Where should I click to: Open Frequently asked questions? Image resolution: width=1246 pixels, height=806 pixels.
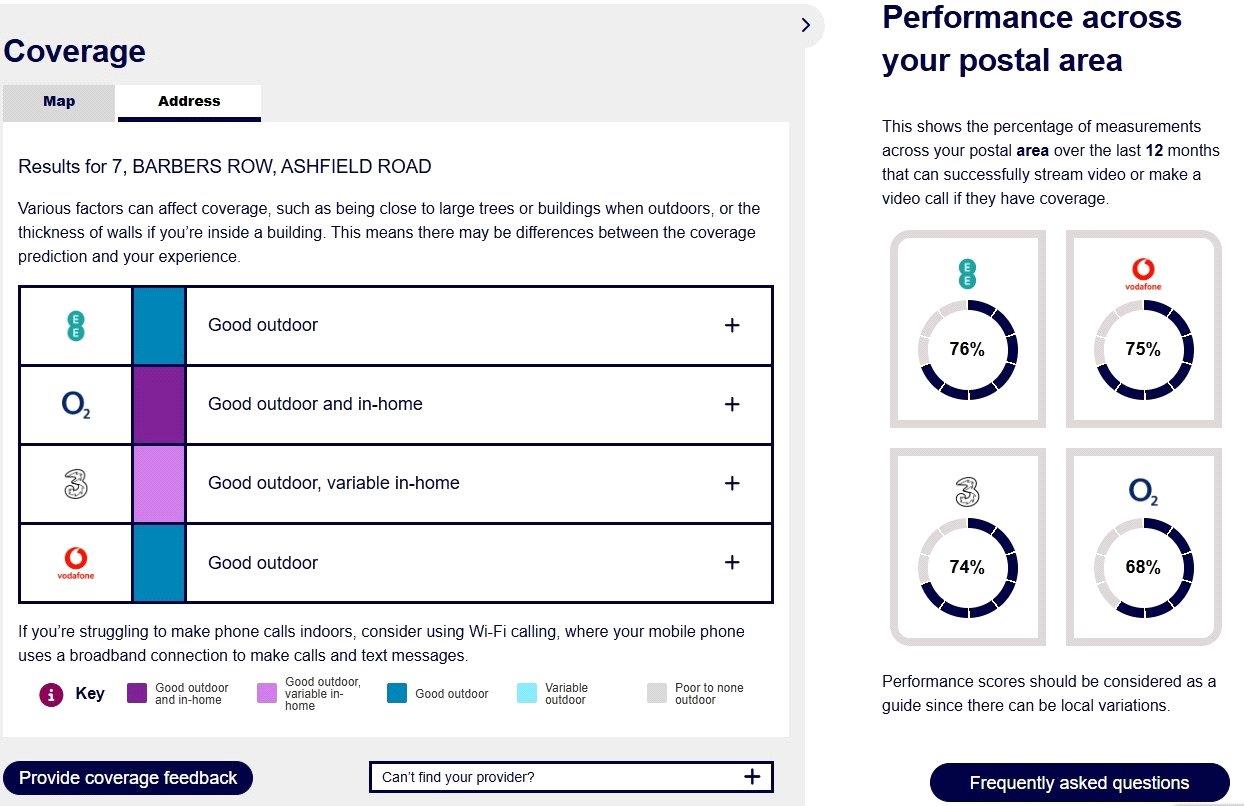point(1079,783)
